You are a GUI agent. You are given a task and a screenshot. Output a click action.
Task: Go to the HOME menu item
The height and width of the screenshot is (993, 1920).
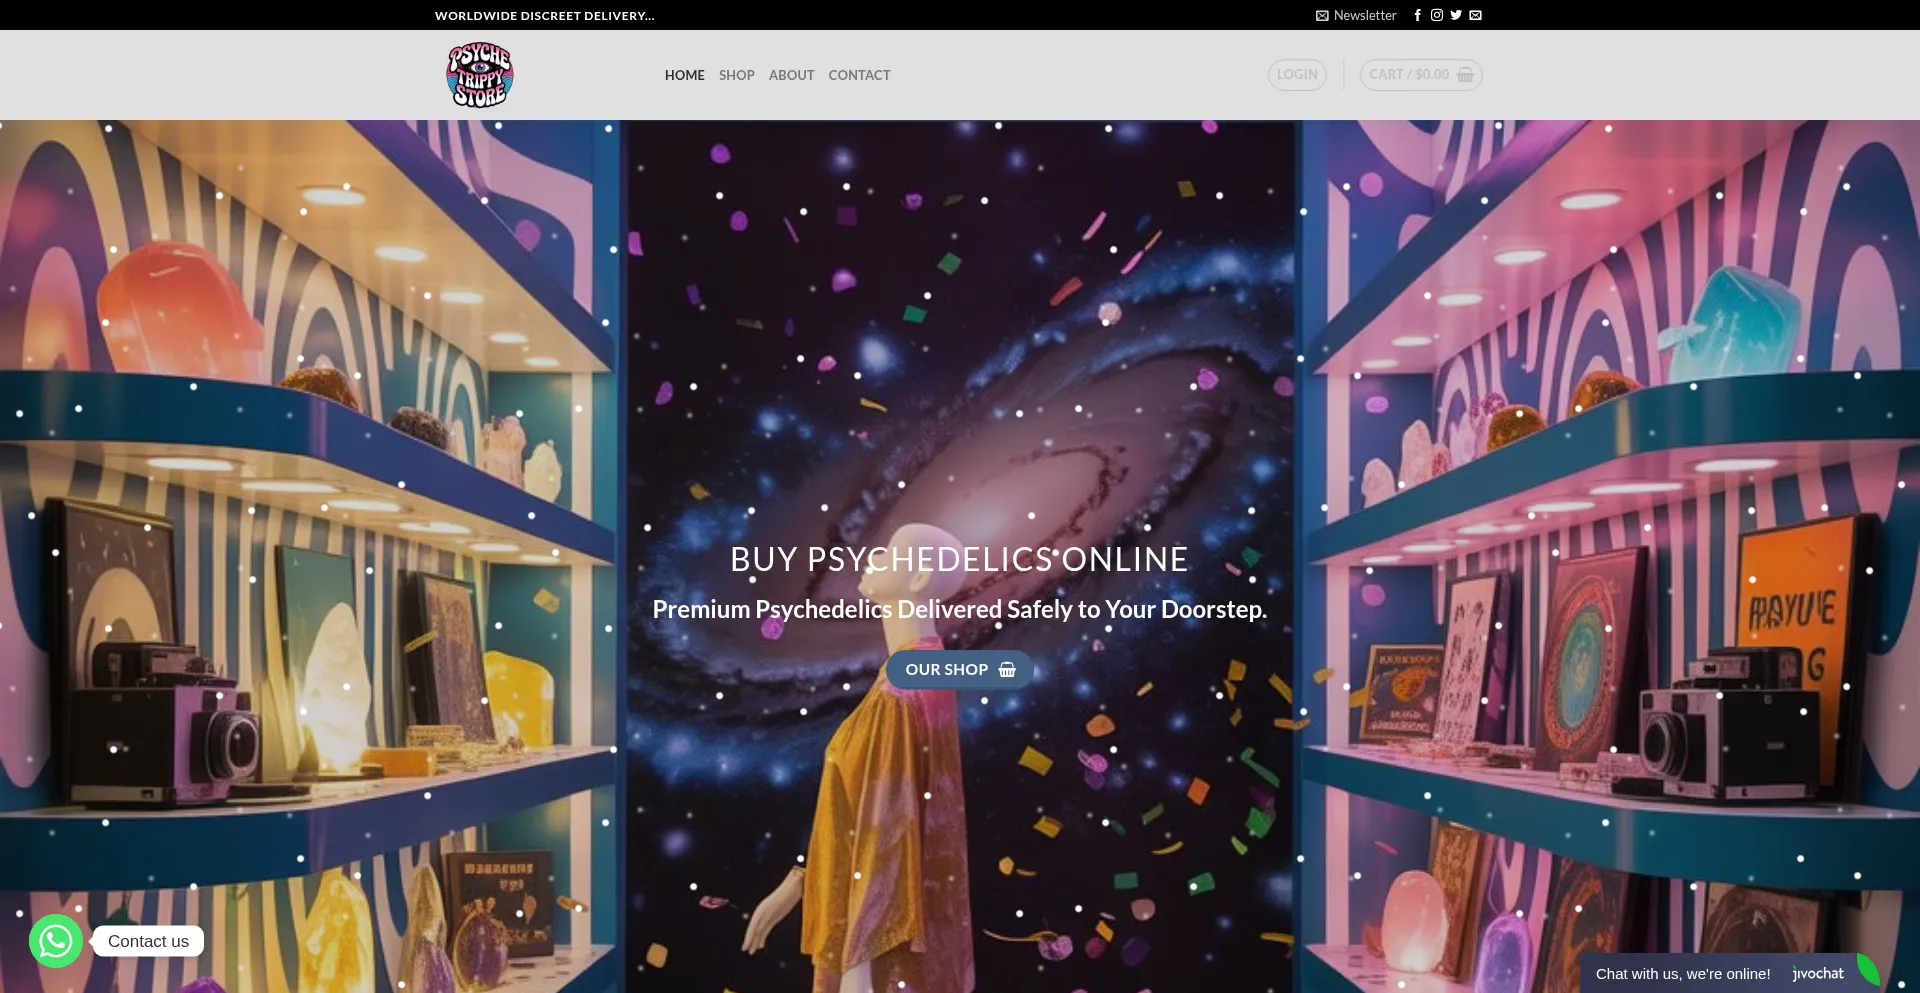tap(685, 75)
